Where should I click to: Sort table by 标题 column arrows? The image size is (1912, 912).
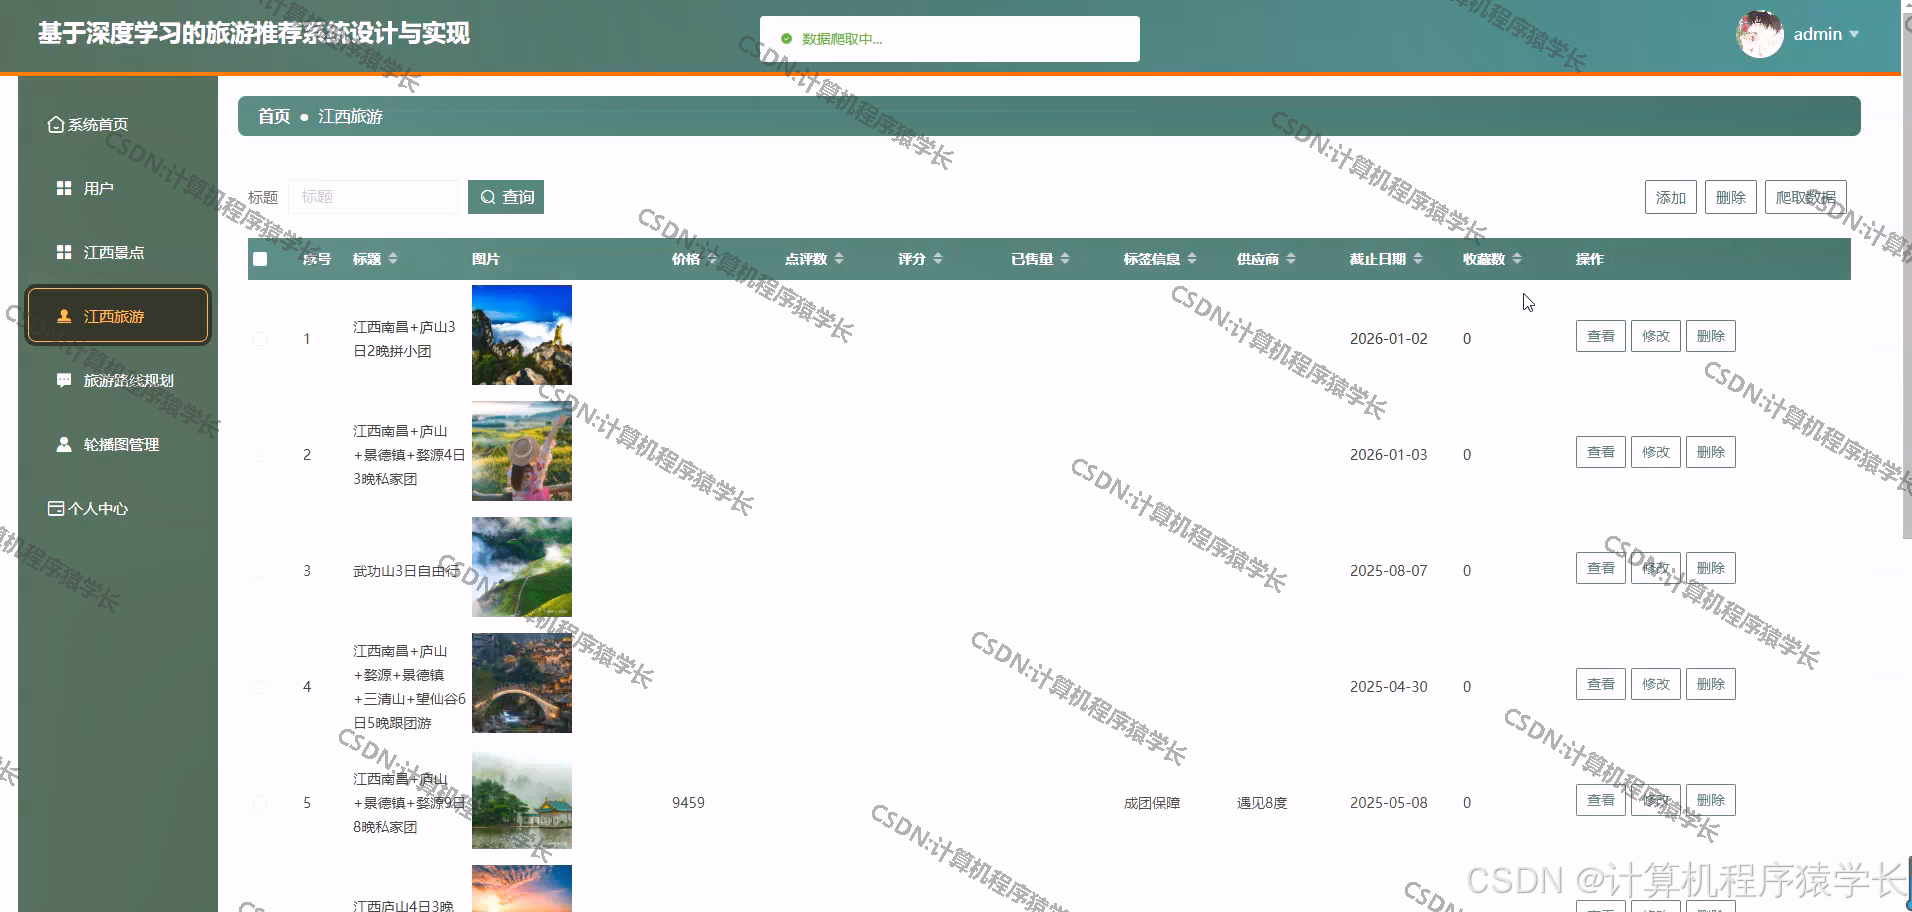pos(393,259)
